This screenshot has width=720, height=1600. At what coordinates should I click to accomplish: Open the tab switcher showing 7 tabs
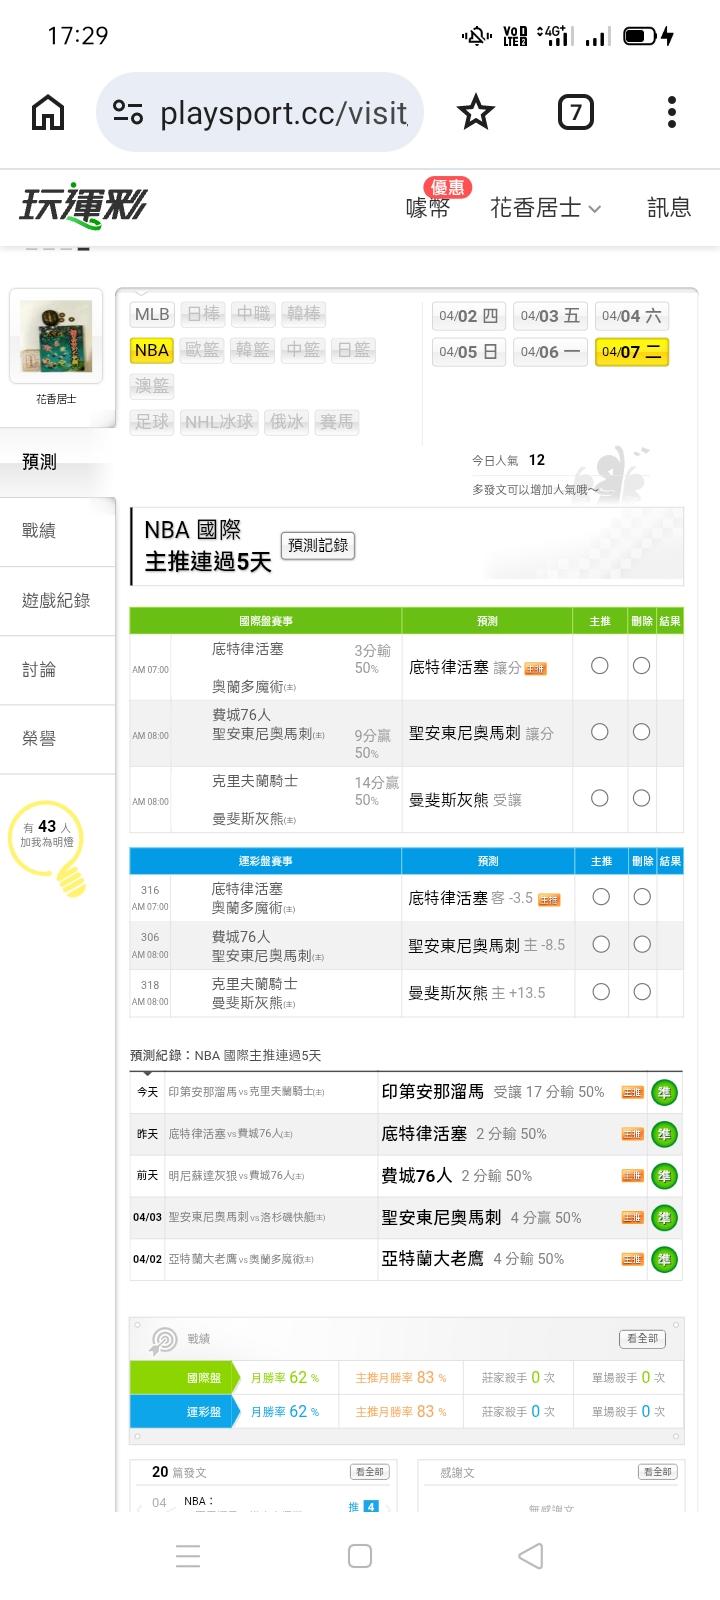coord(575,113)
